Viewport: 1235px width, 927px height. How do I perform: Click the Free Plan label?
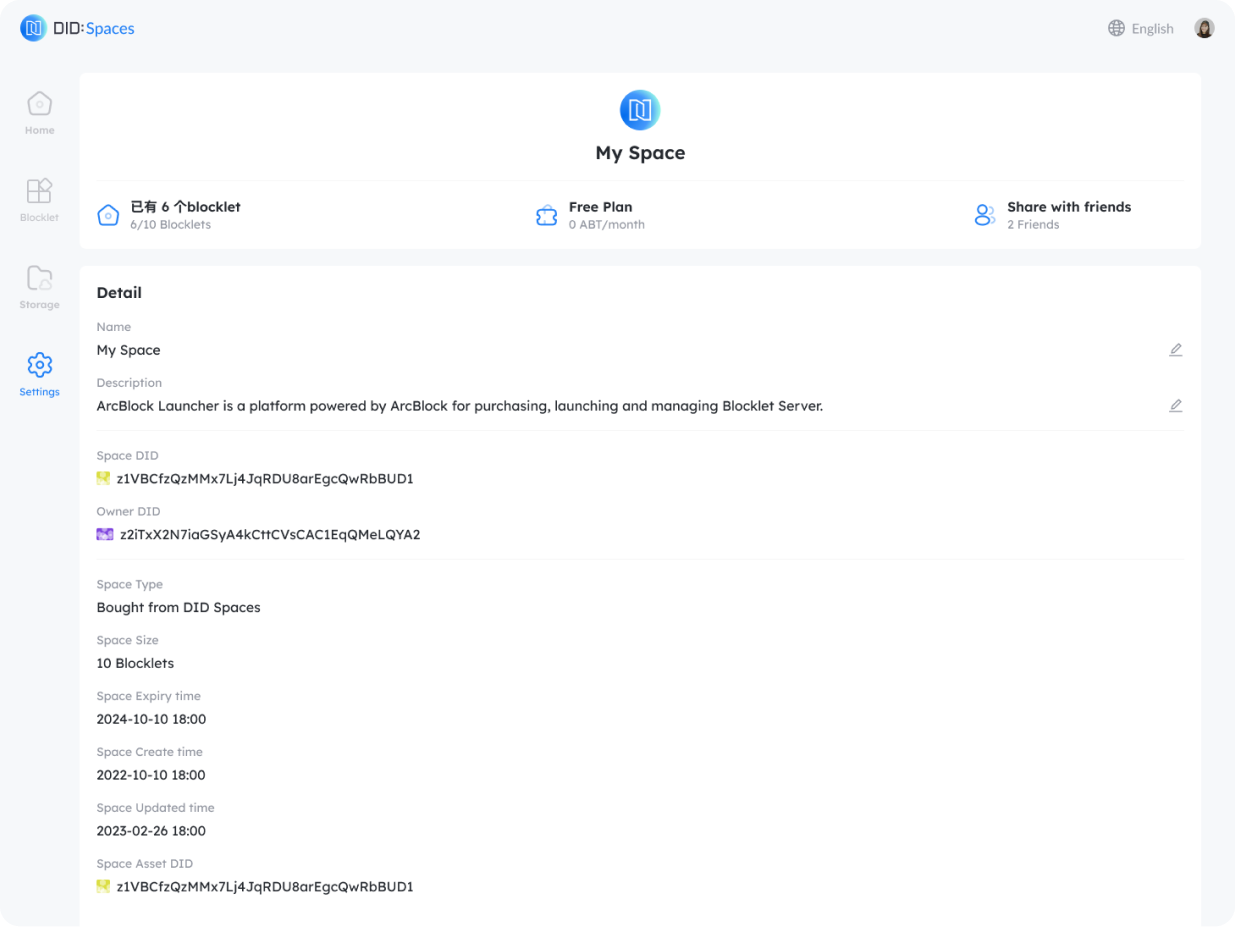click(600, 207)
